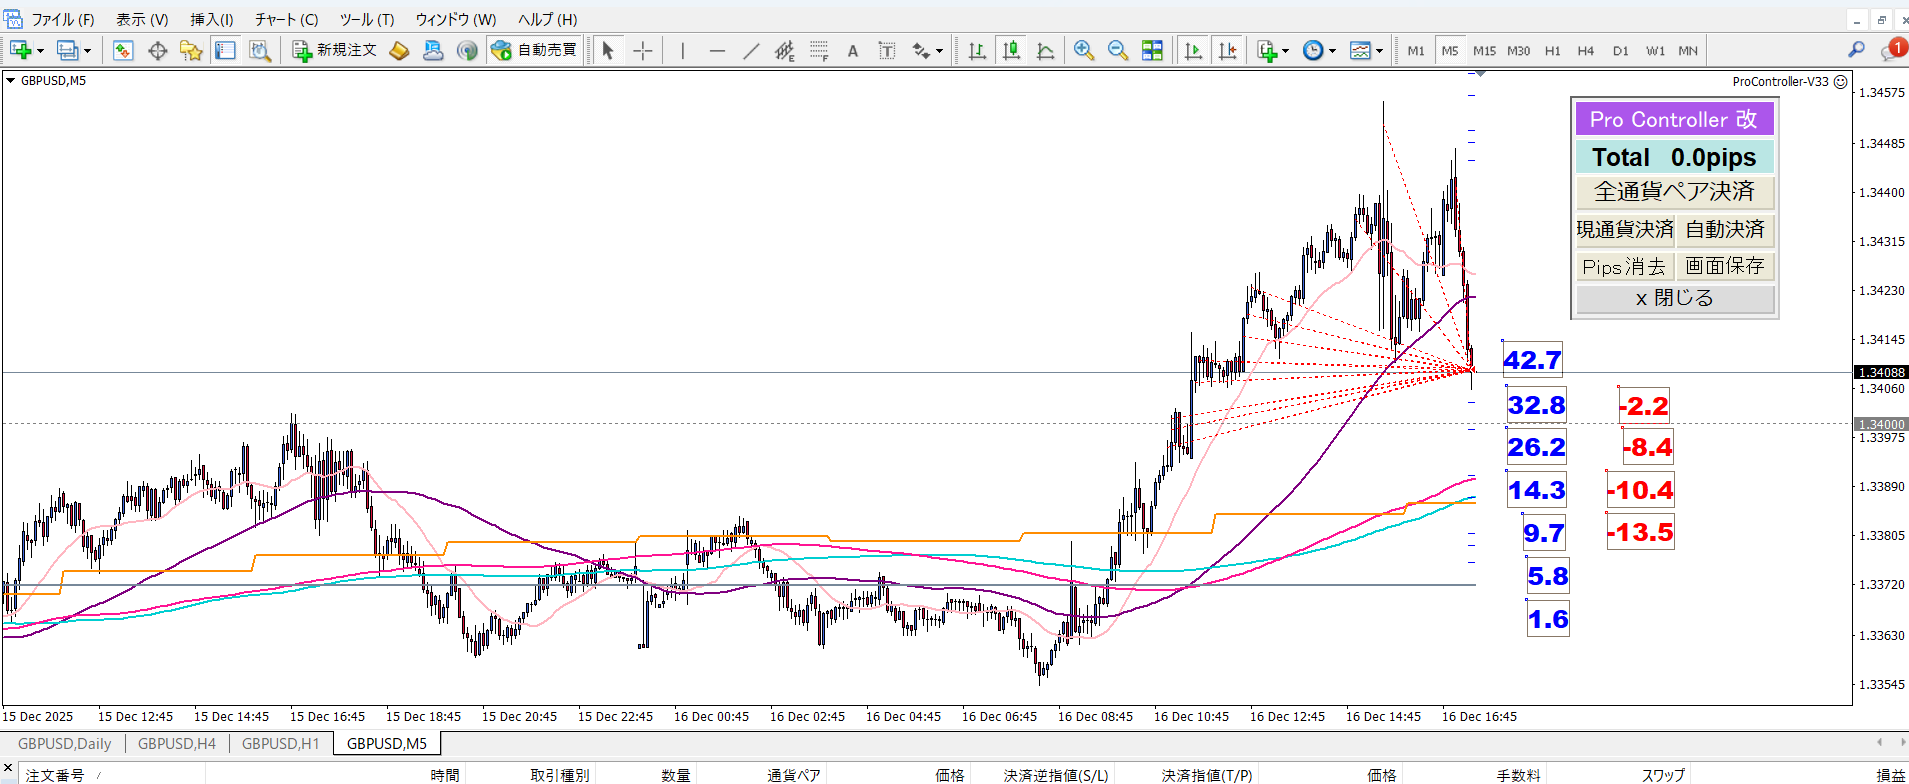Click the 新規注文 new order button
1909x784 pixels.
(x=335, y=50)
